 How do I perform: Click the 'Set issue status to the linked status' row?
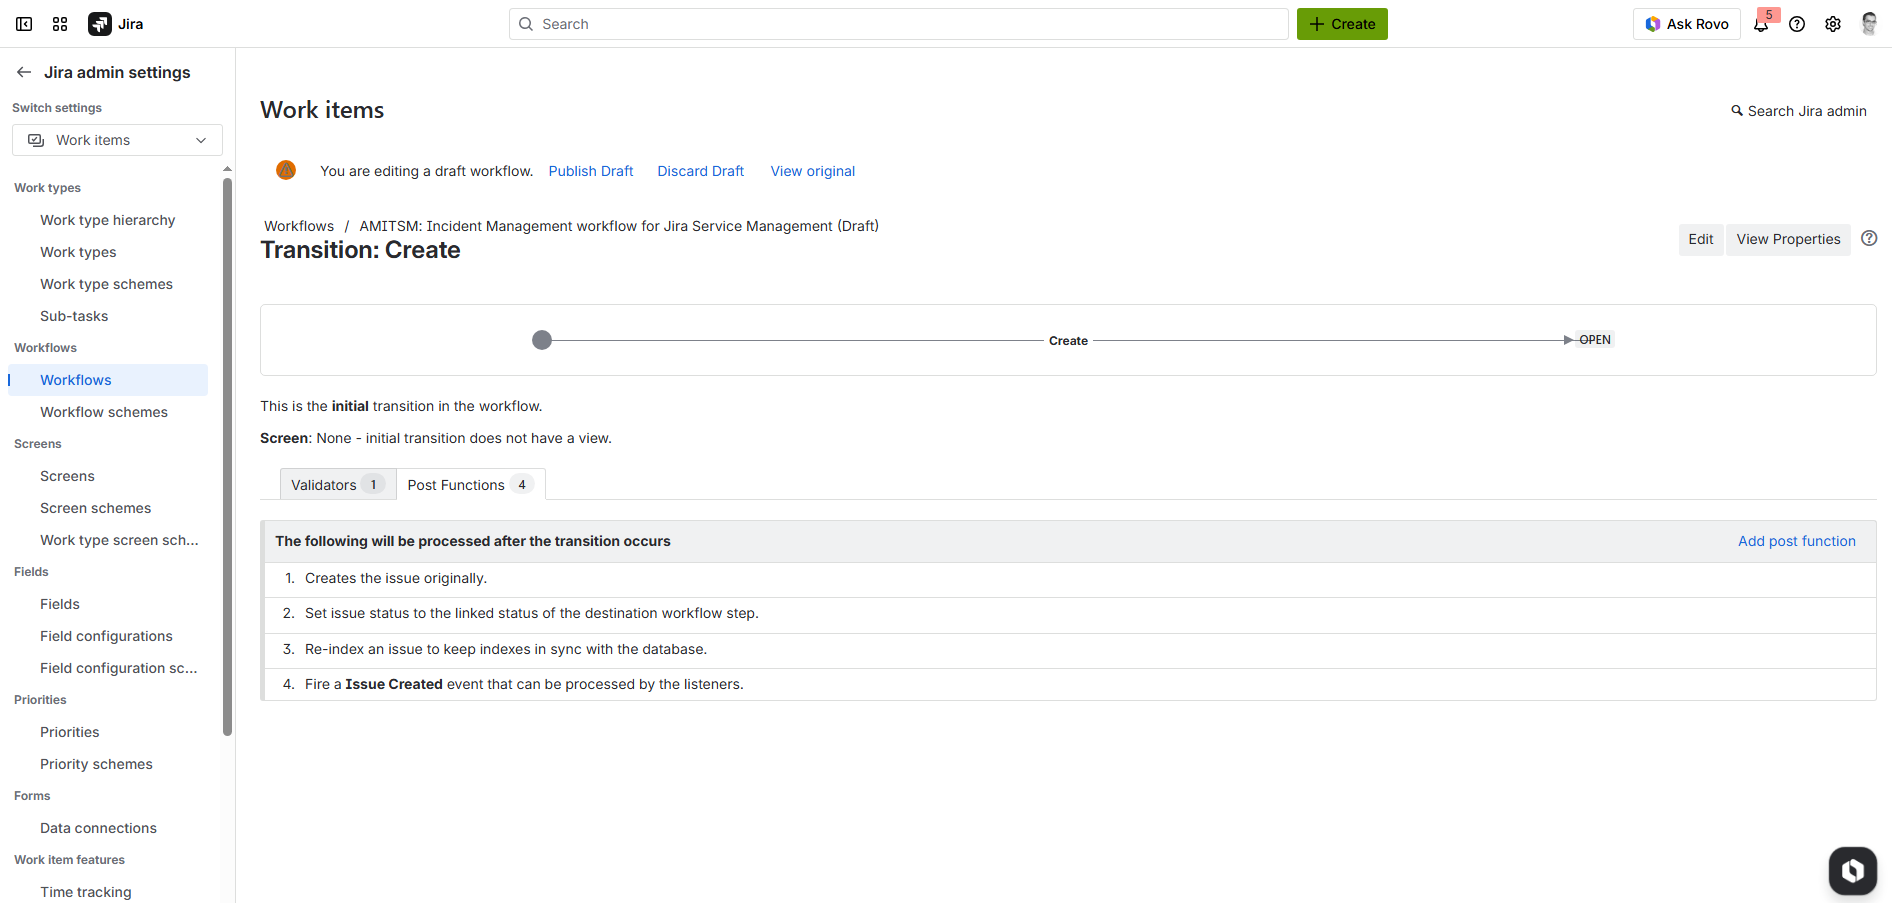[x=1068, y=615]
